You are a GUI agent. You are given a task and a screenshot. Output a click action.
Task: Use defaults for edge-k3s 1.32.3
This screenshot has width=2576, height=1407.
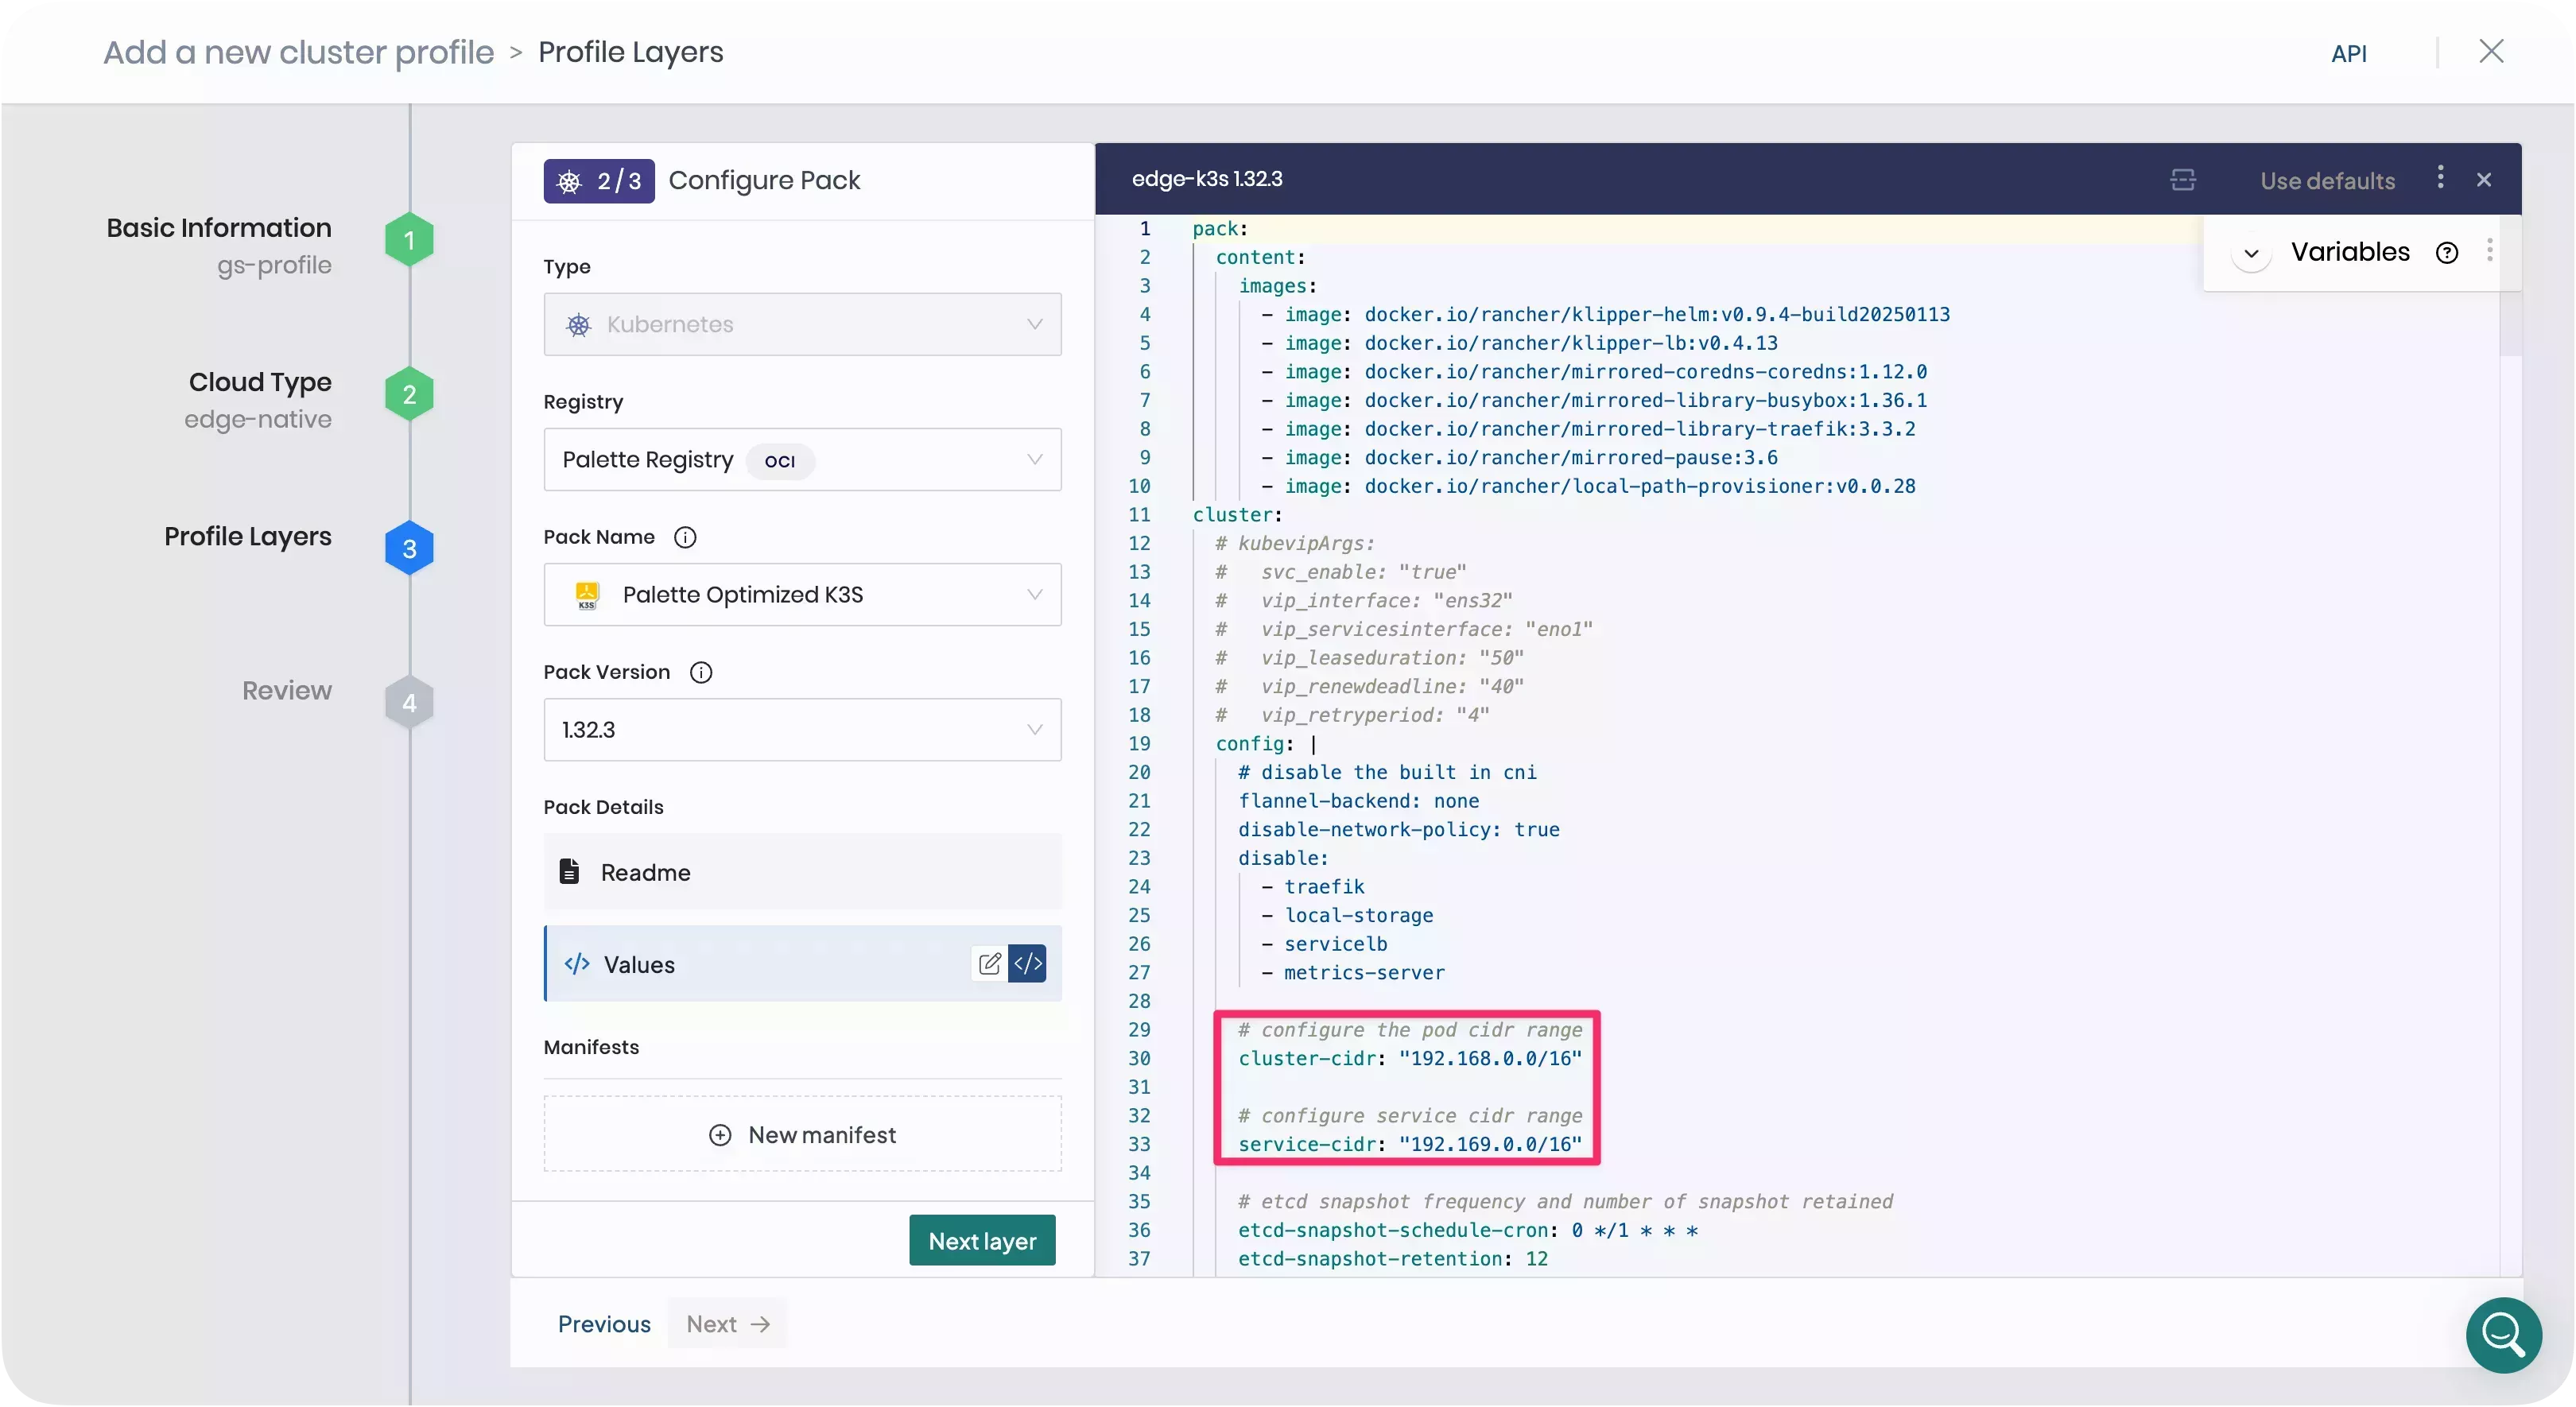[2327, 180]
